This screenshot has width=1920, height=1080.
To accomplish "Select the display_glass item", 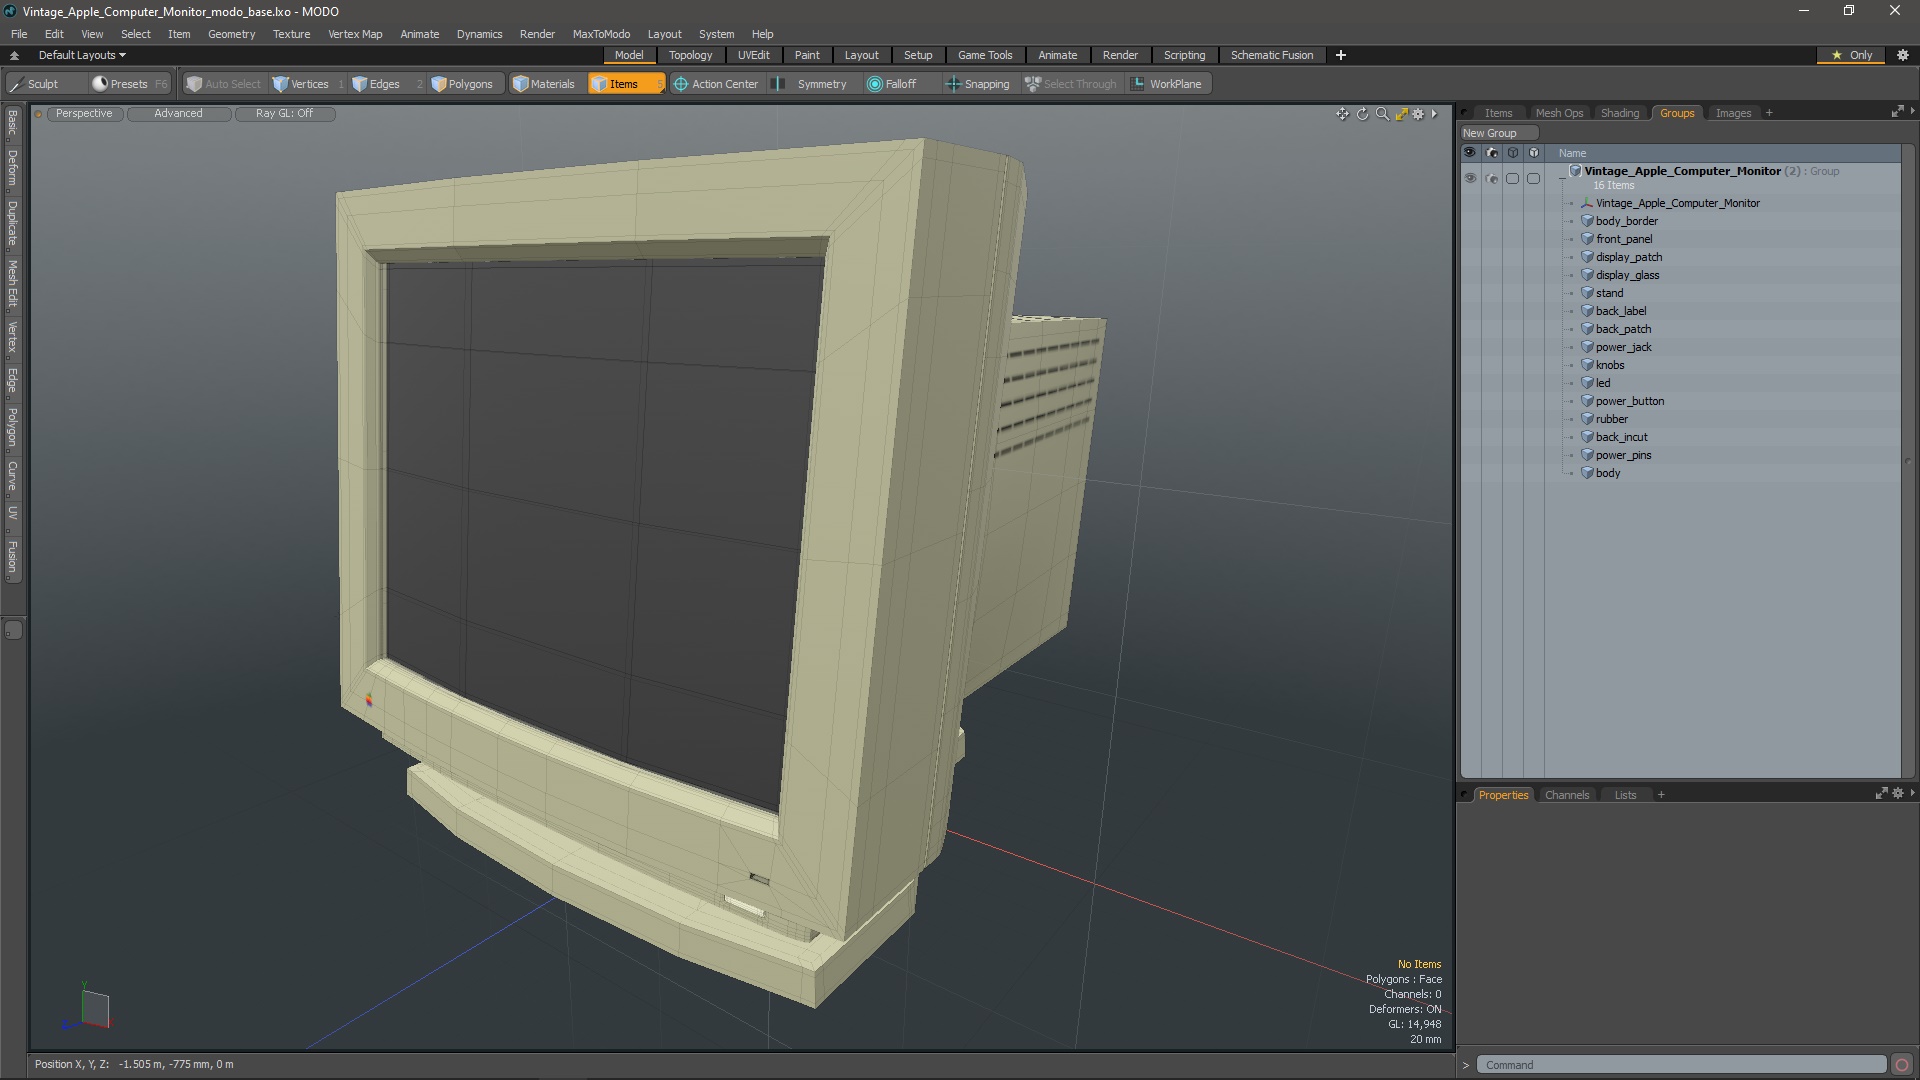I will 1627,275.
